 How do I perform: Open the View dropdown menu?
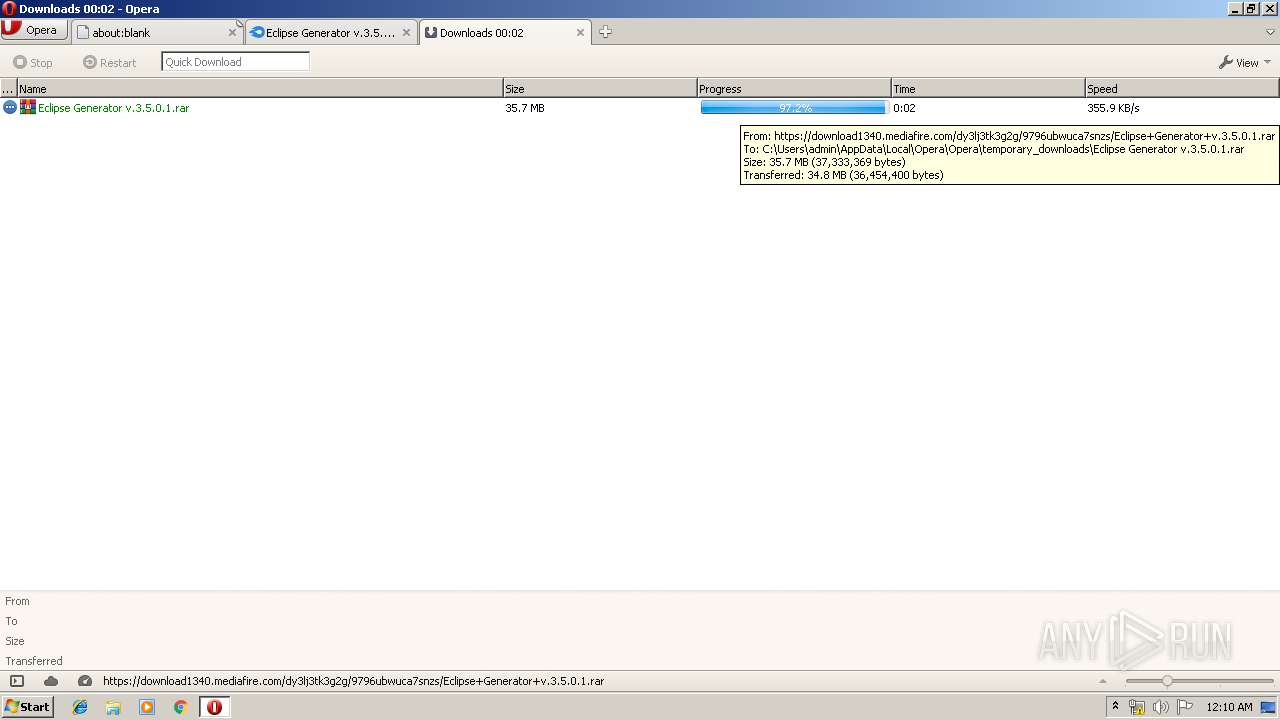[x=1244, y=62]
